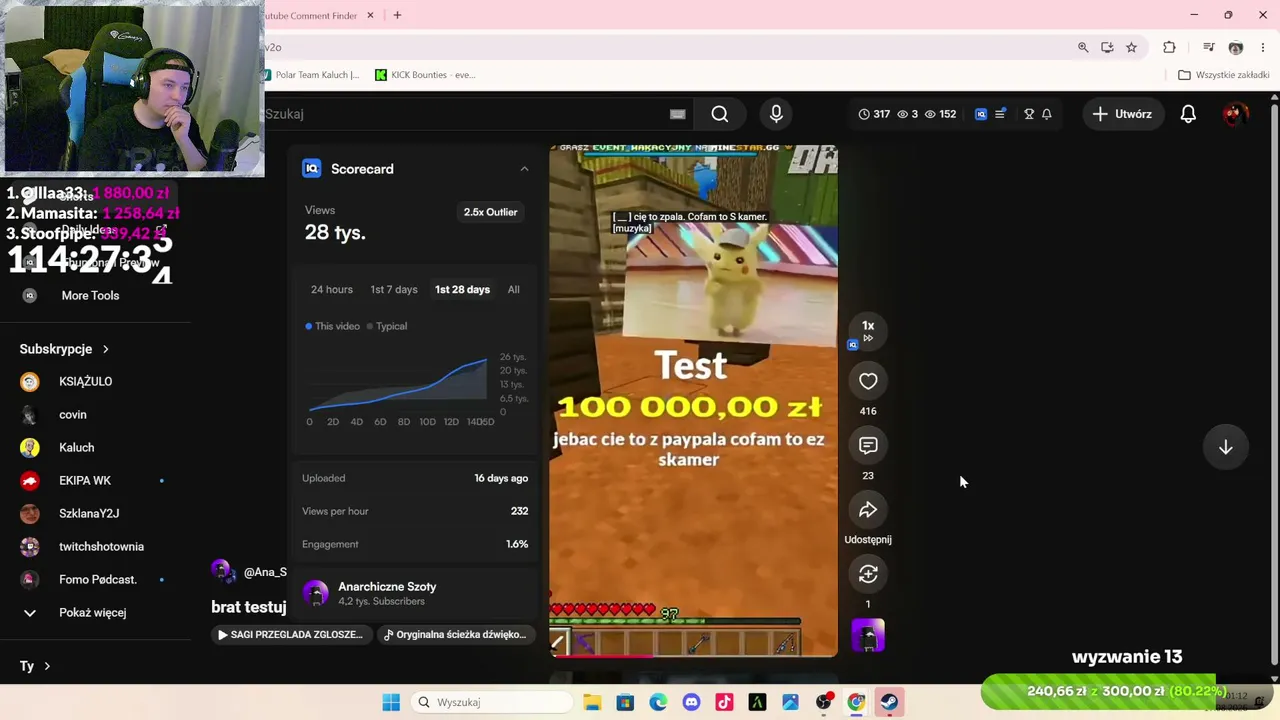Open Anarchiczne Szoty channel
Screen dimensions: 1280x720
[387, 587]
